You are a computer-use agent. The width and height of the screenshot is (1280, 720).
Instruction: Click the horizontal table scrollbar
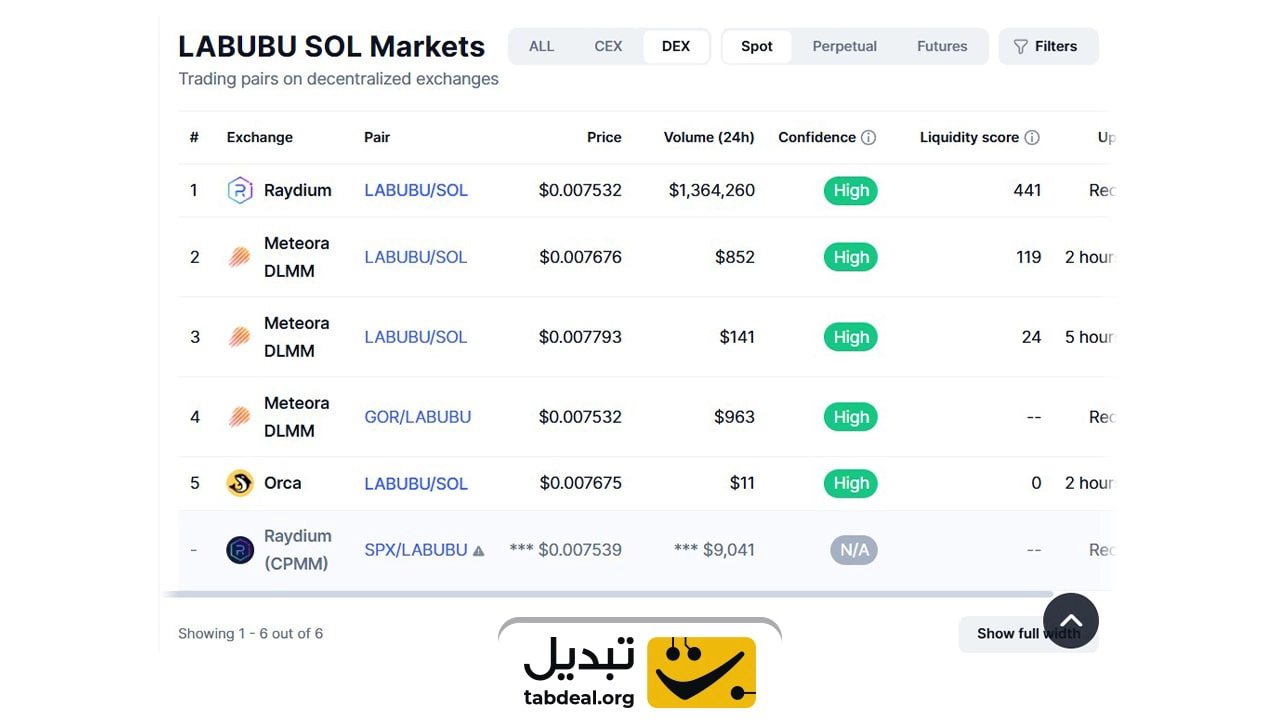point(608,594)
